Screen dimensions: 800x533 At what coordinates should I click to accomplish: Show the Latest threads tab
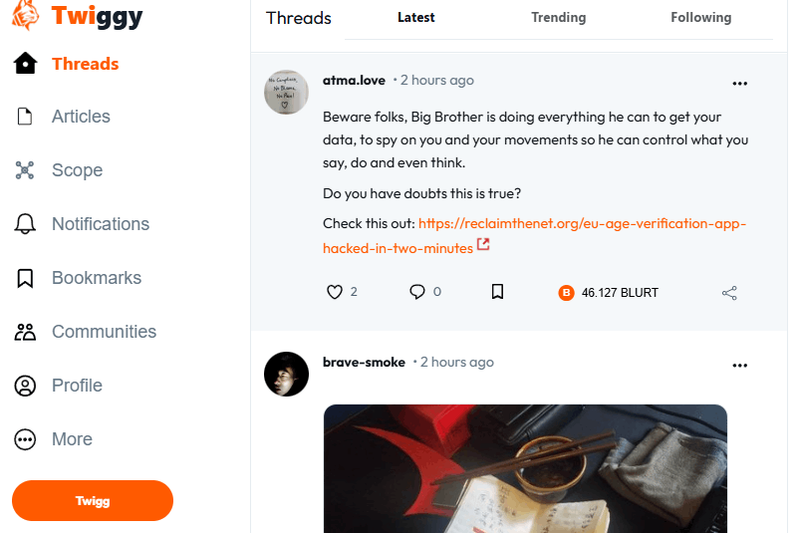tap(416, 18)
